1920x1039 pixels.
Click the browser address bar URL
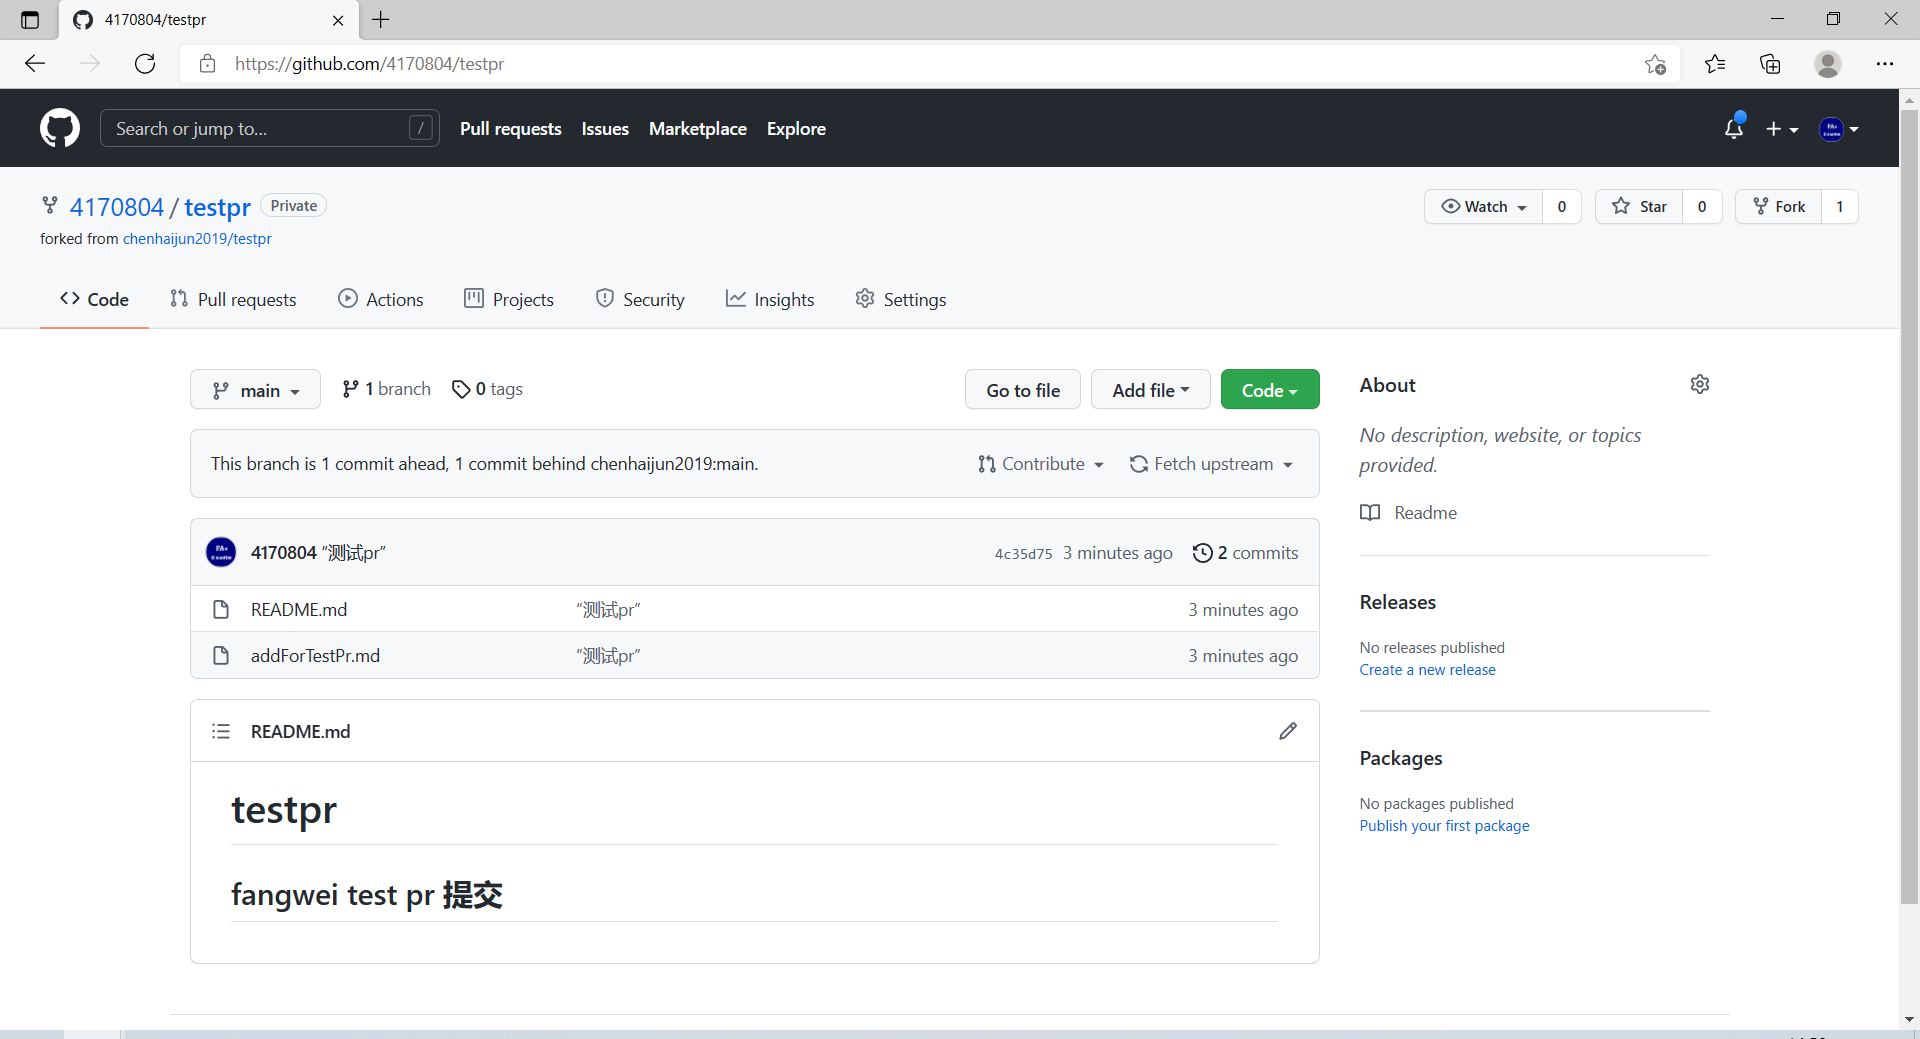point(370,64)
